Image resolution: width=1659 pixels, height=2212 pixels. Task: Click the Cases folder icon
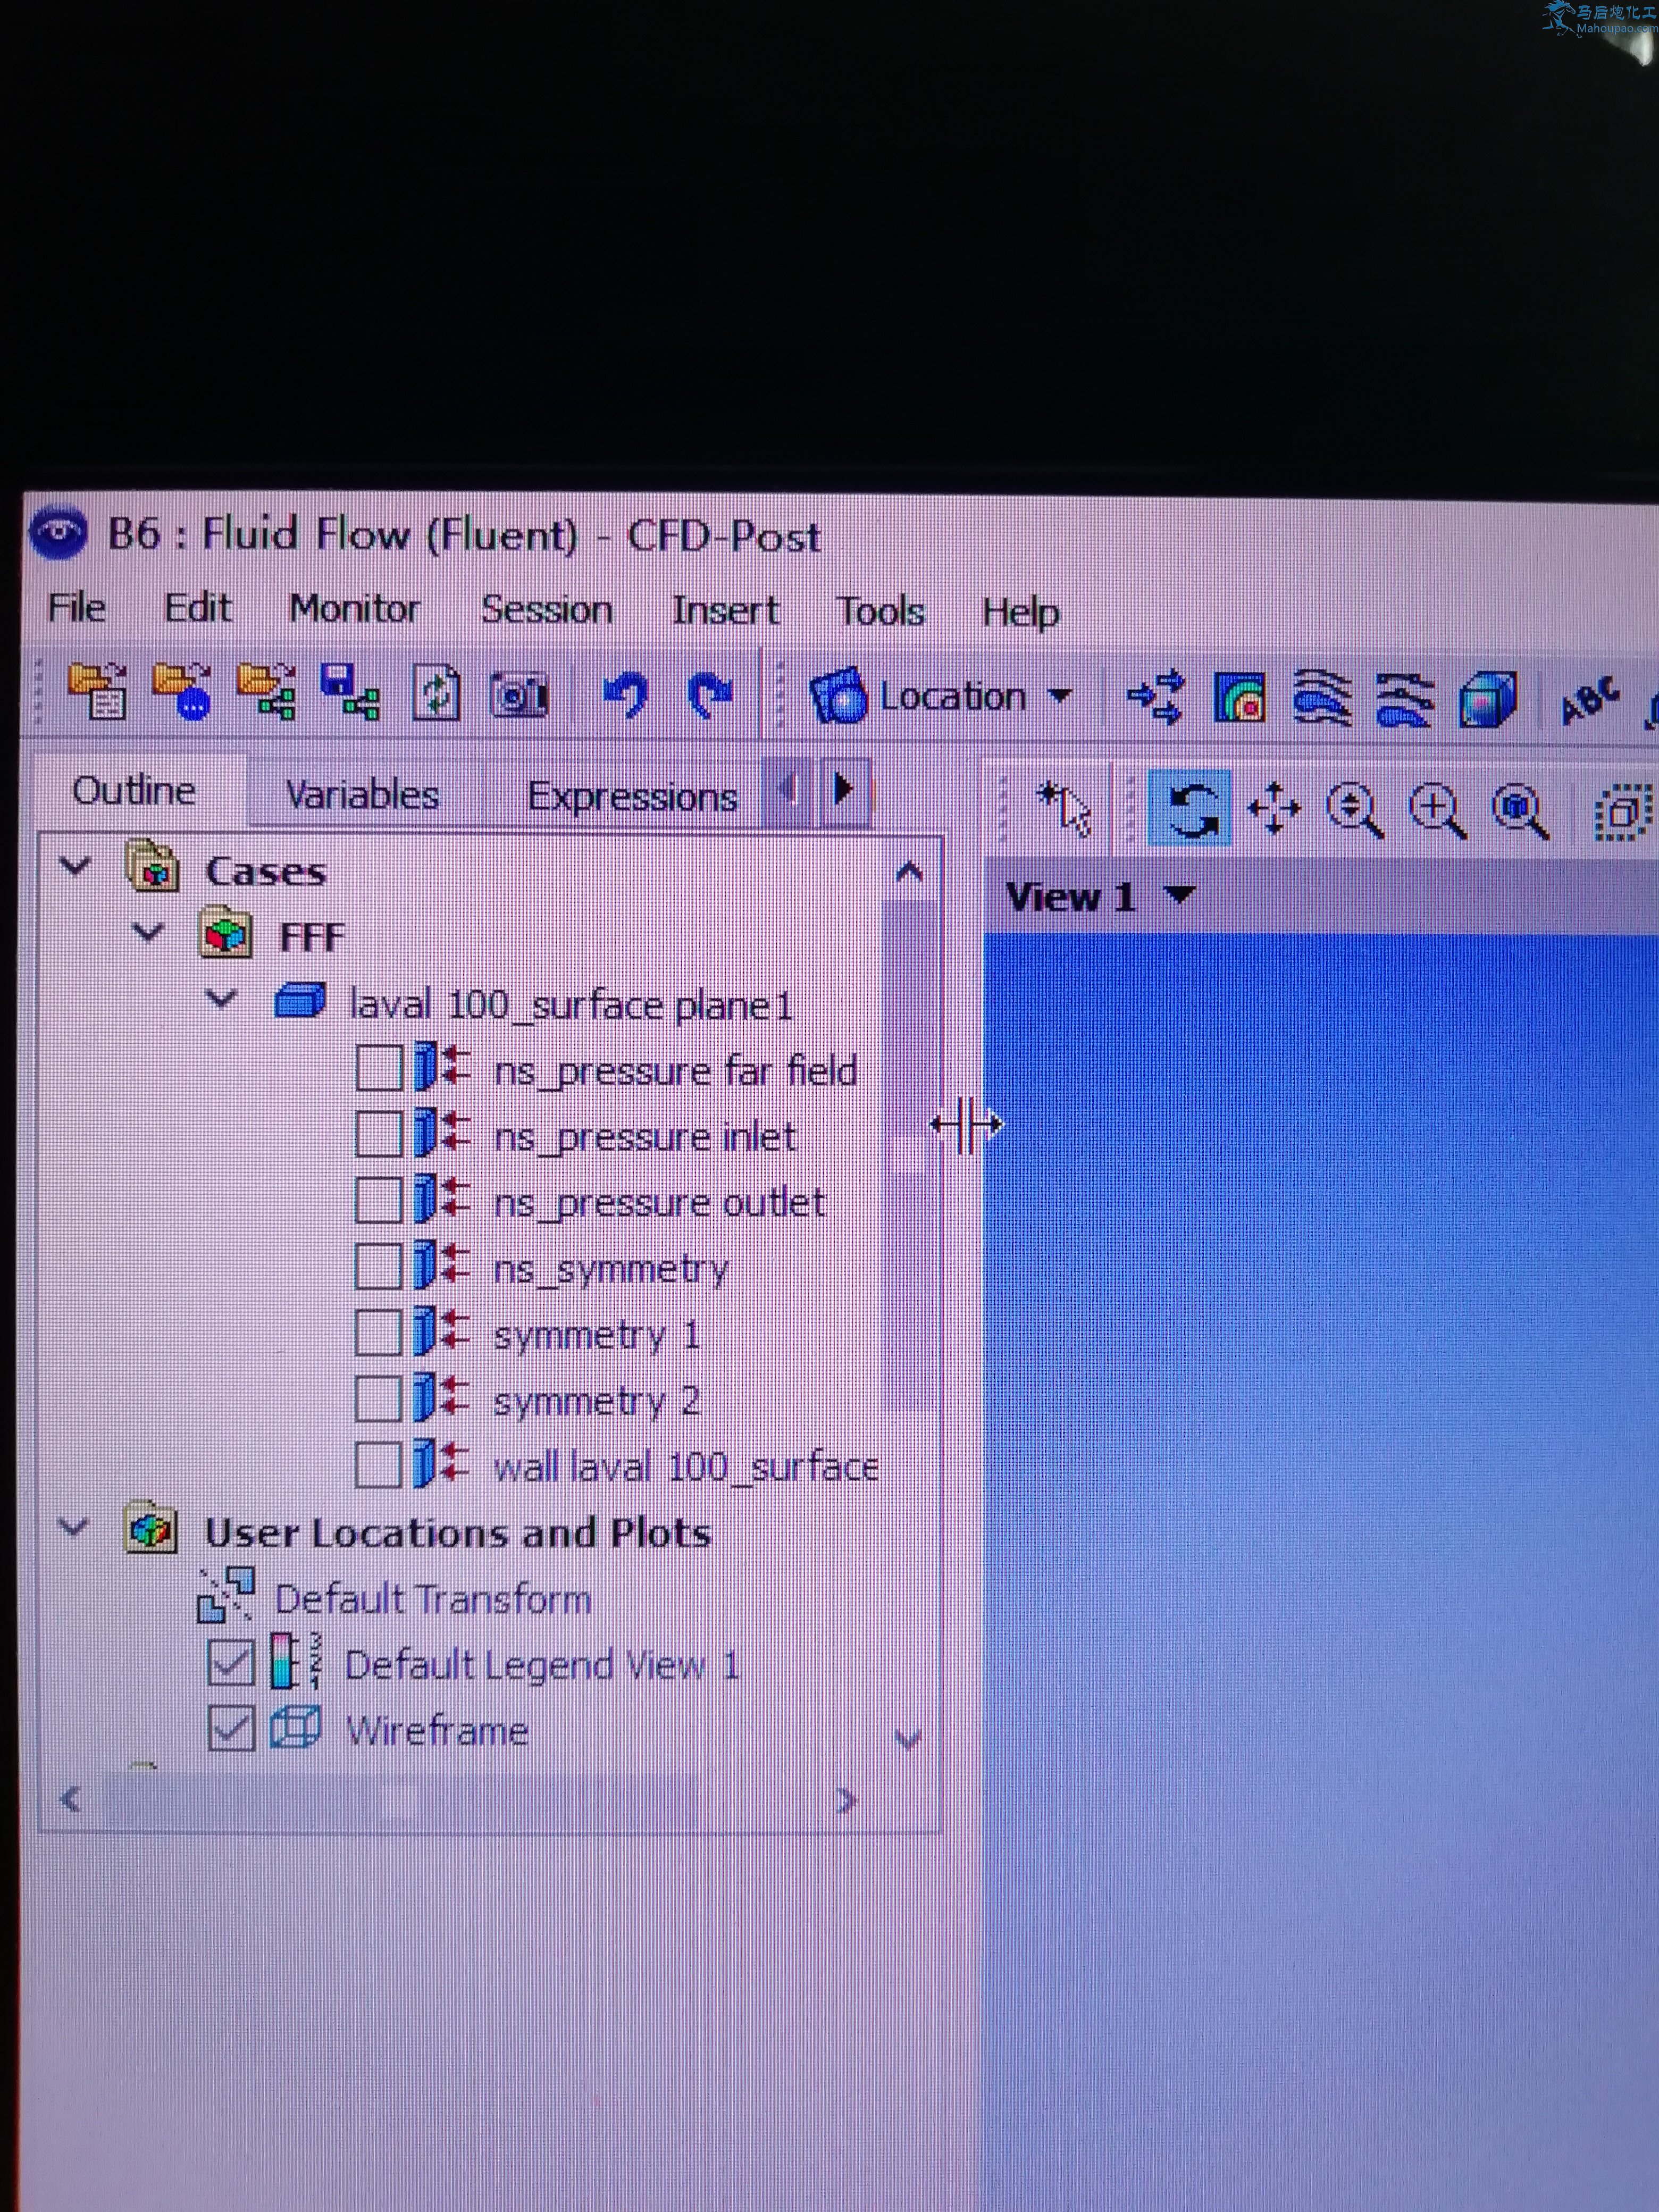(x=153, y=867)
